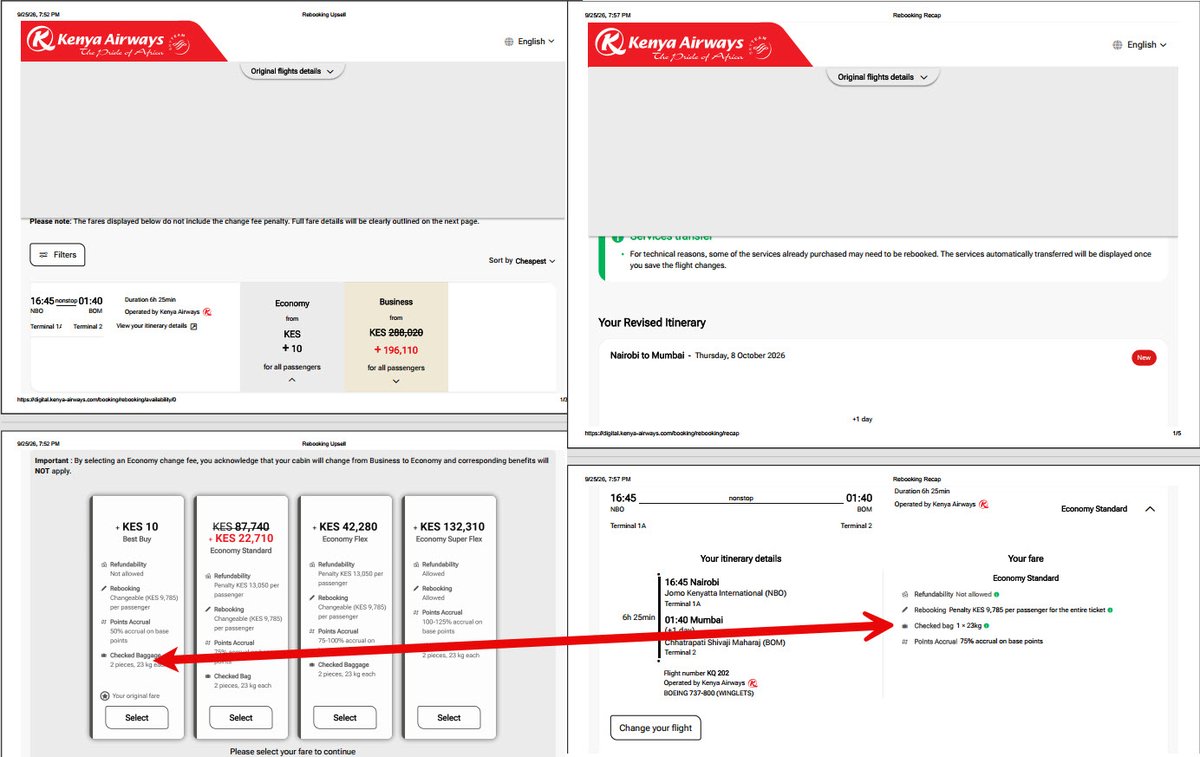Open English language dropdown on Rebooking Upsell page
Viewport: 1200px width, 757px height.
click(x=531, y=42)
